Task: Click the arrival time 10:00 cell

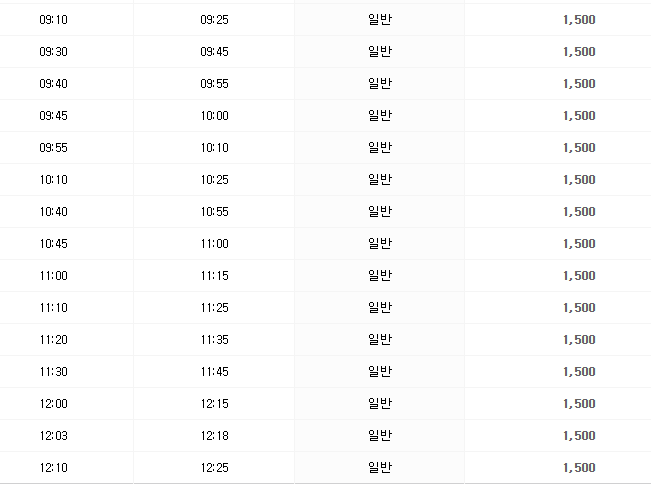Action: tap(214, 116)
